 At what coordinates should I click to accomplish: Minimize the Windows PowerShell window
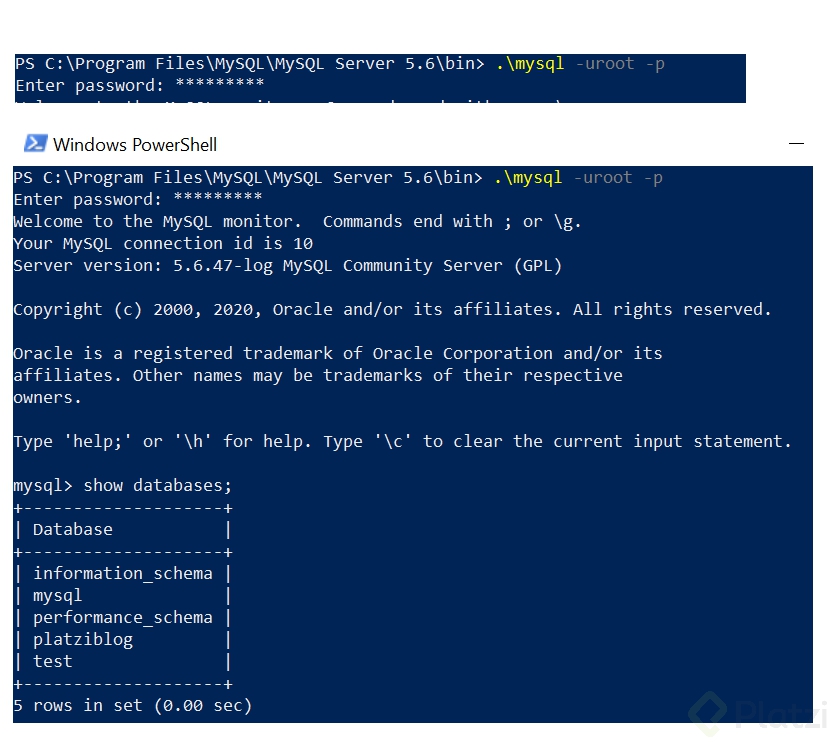[x=796, y=143]
